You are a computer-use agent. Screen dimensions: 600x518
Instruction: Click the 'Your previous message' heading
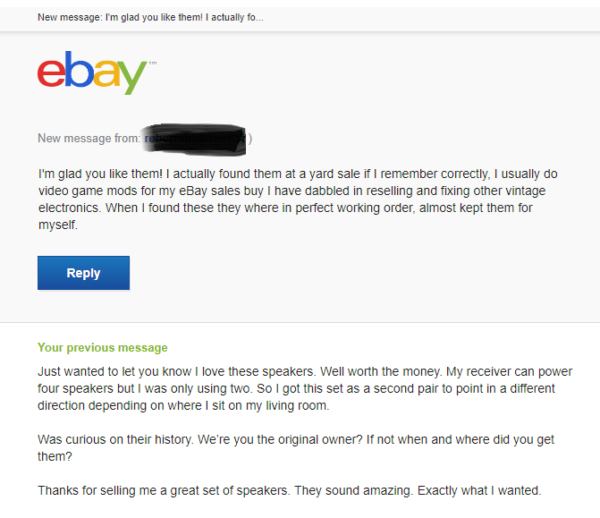(x=103, y=347)
